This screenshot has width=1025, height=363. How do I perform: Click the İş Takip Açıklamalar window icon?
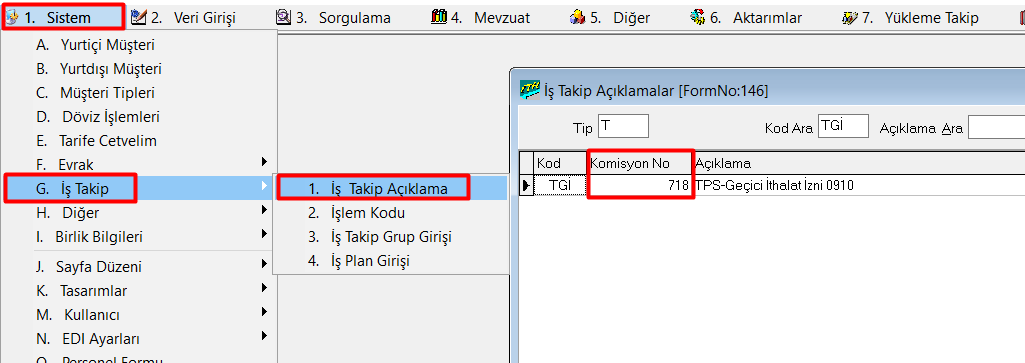tap(529, 90)
